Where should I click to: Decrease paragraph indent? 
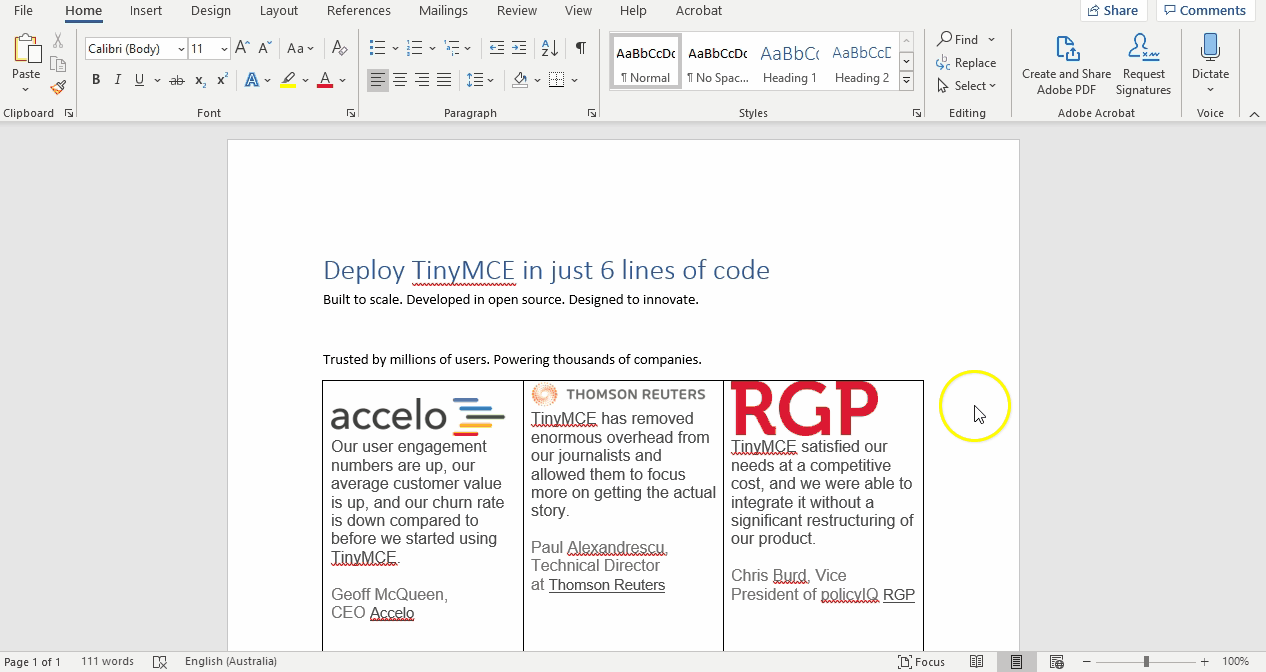[497, 48]
